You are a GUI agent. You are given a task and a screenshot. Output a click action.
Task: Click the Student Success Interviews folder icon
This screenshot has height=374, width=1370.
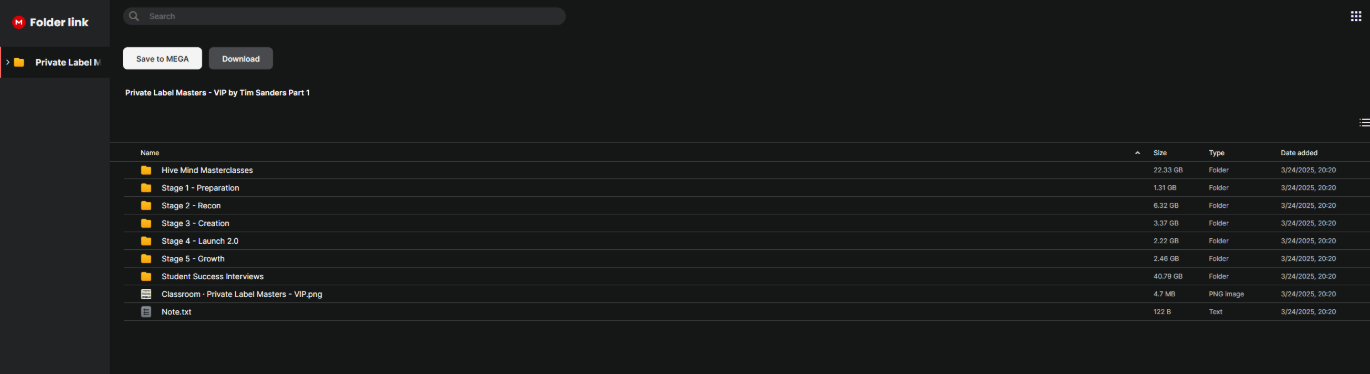coord(146,276)
